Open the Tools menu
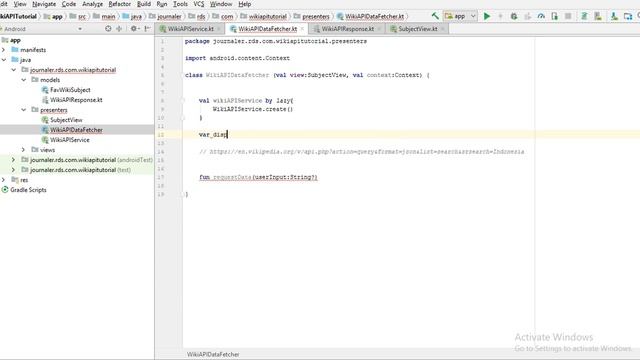640x360 pixels. 180,4
